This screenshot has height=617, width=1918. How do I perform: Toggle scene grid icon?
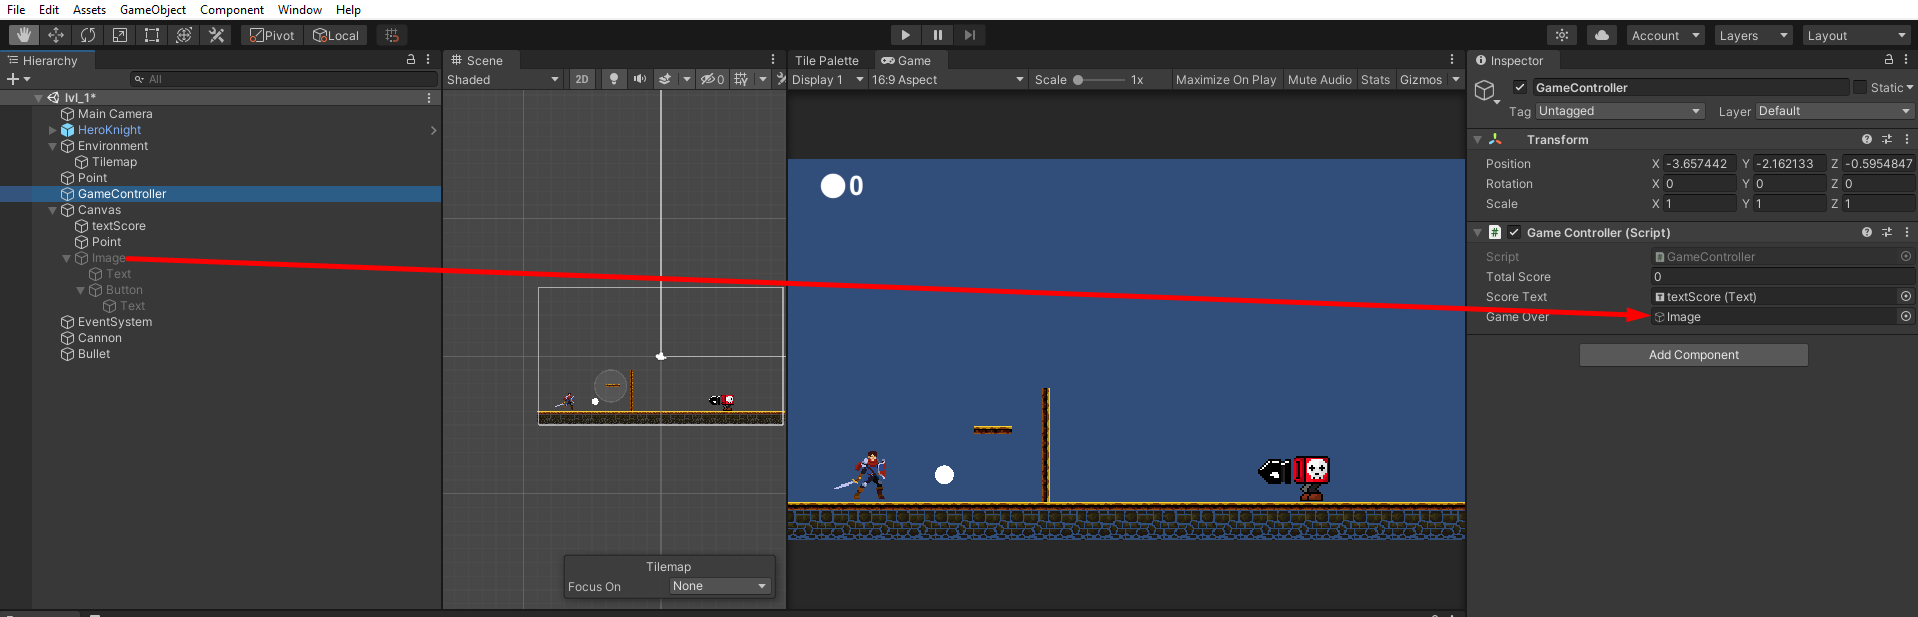point(741,79)
